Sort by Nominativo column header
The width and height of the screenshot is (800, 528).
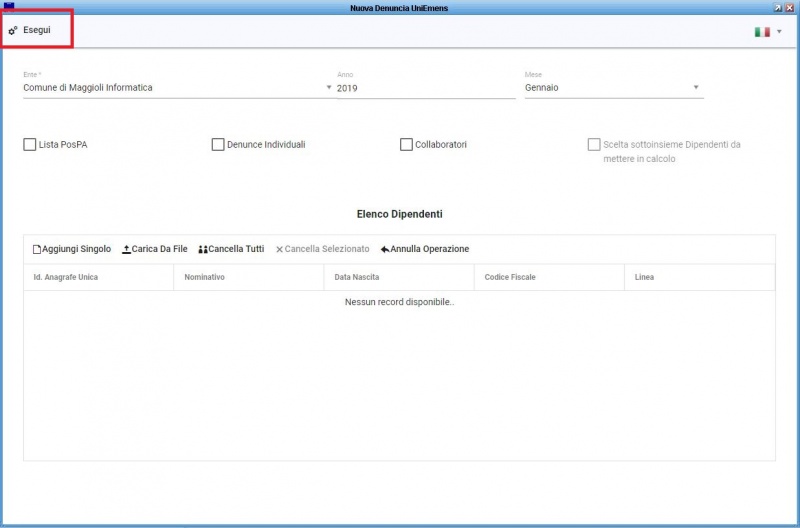[x=205, y=277]
